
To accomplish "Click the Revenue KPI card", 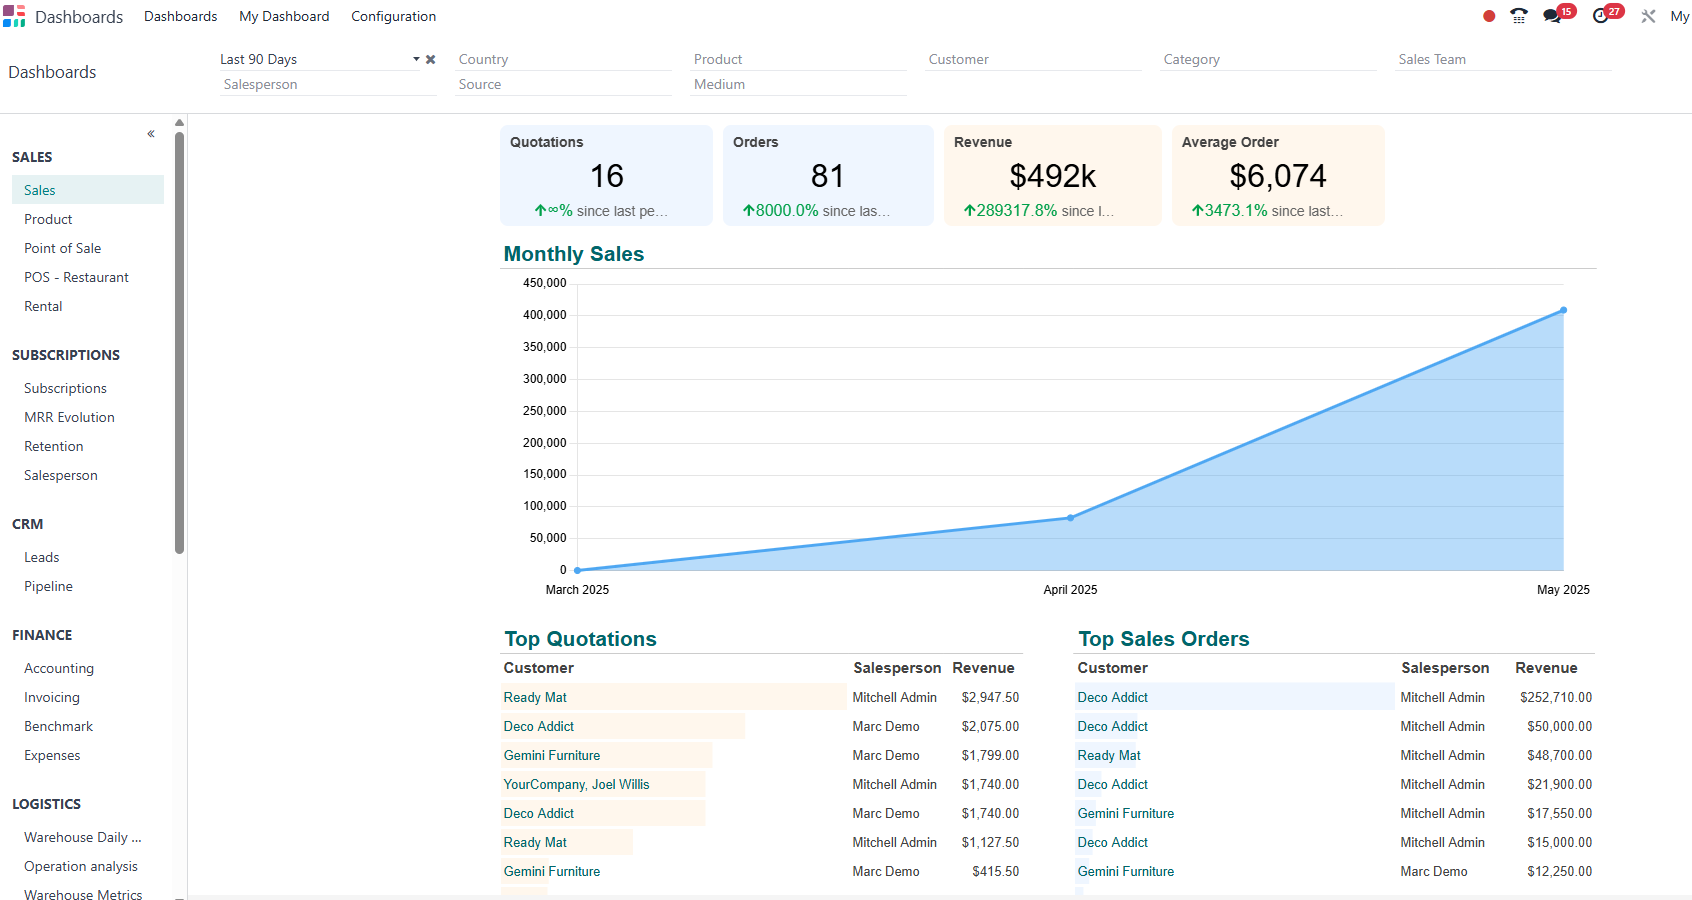I will 1052,176.
